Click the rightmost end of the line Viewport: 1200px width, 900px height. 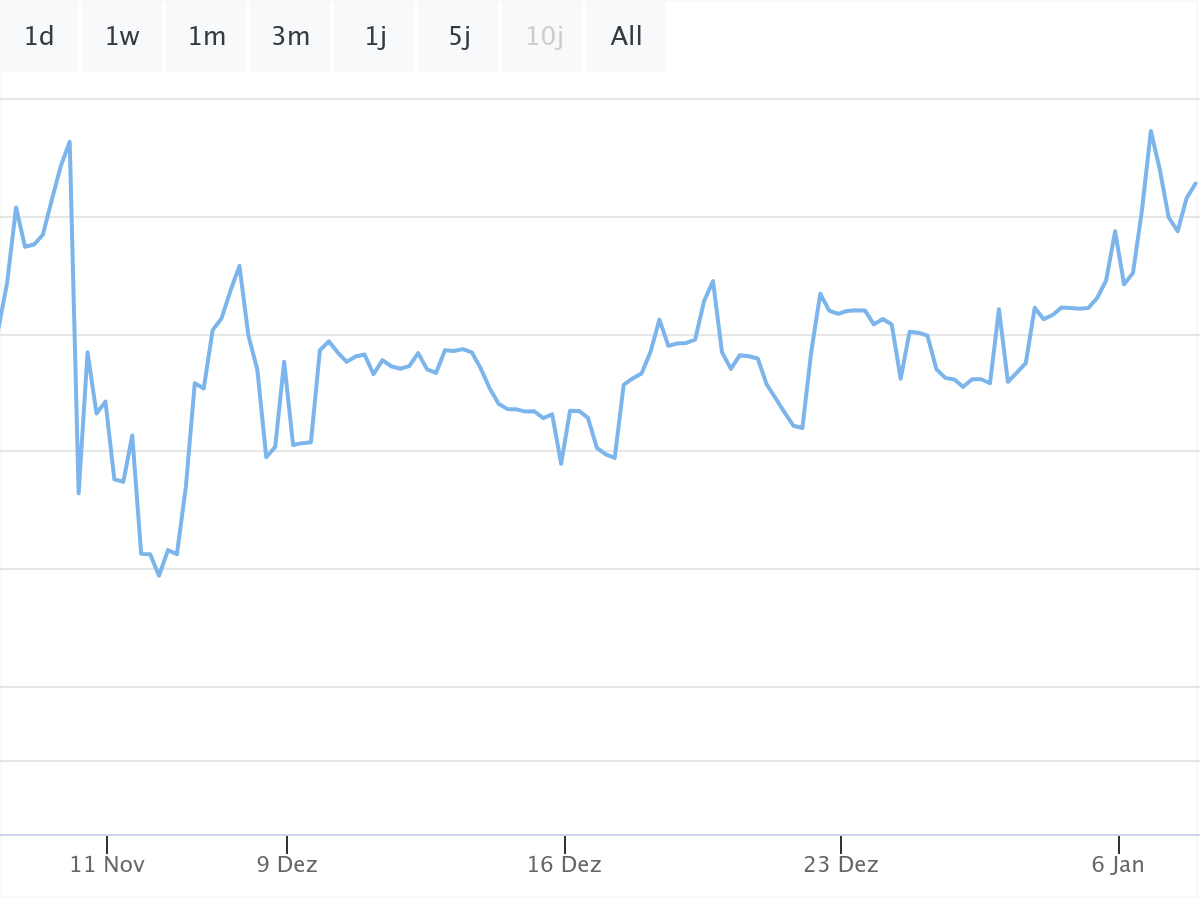[1196, 183]
